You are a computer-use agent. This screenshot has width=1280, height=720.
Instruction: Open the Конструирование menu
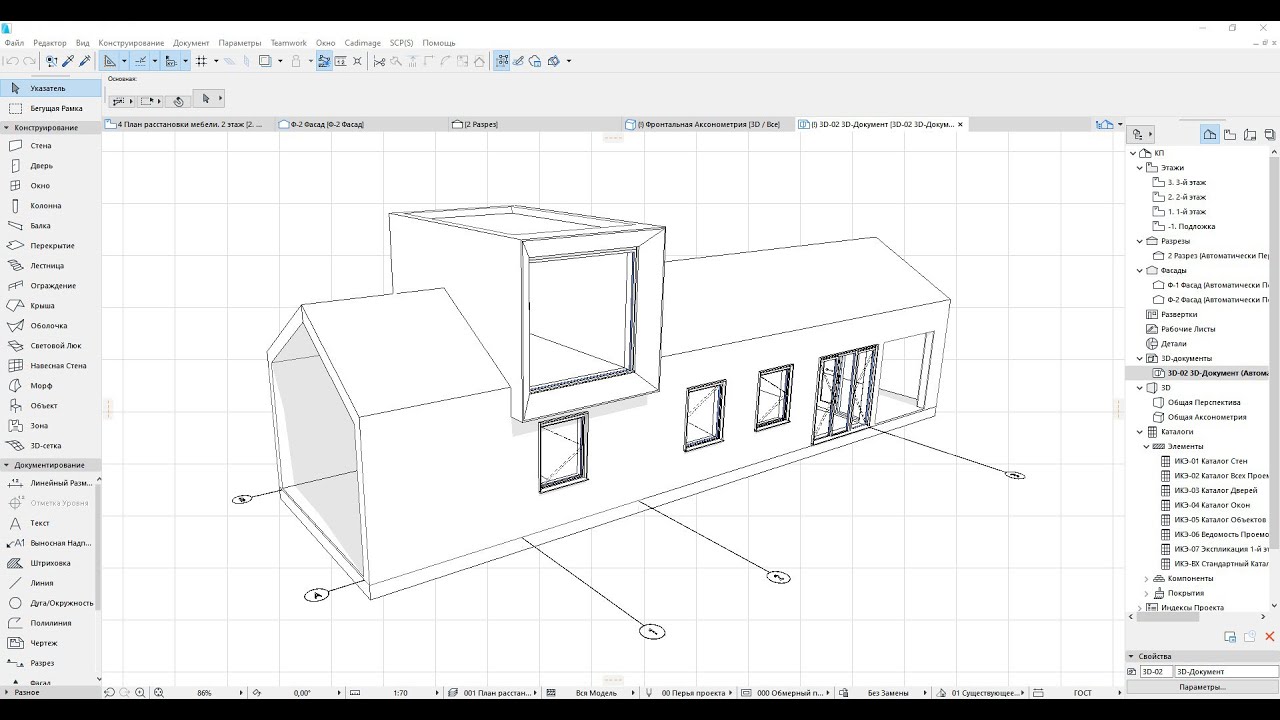coord(131,43)
